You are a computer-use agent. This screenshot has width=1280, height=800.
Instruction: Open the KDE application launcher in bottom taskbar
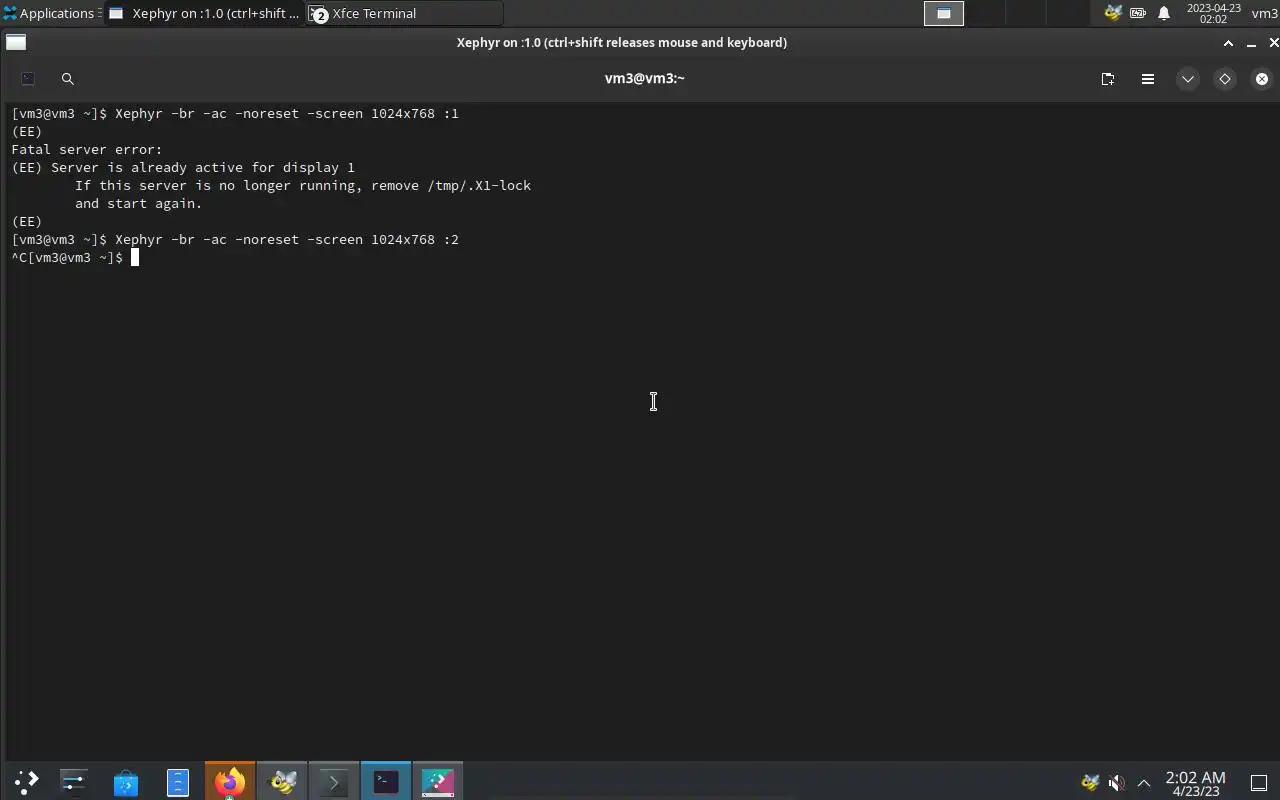[x=26, y=782]
